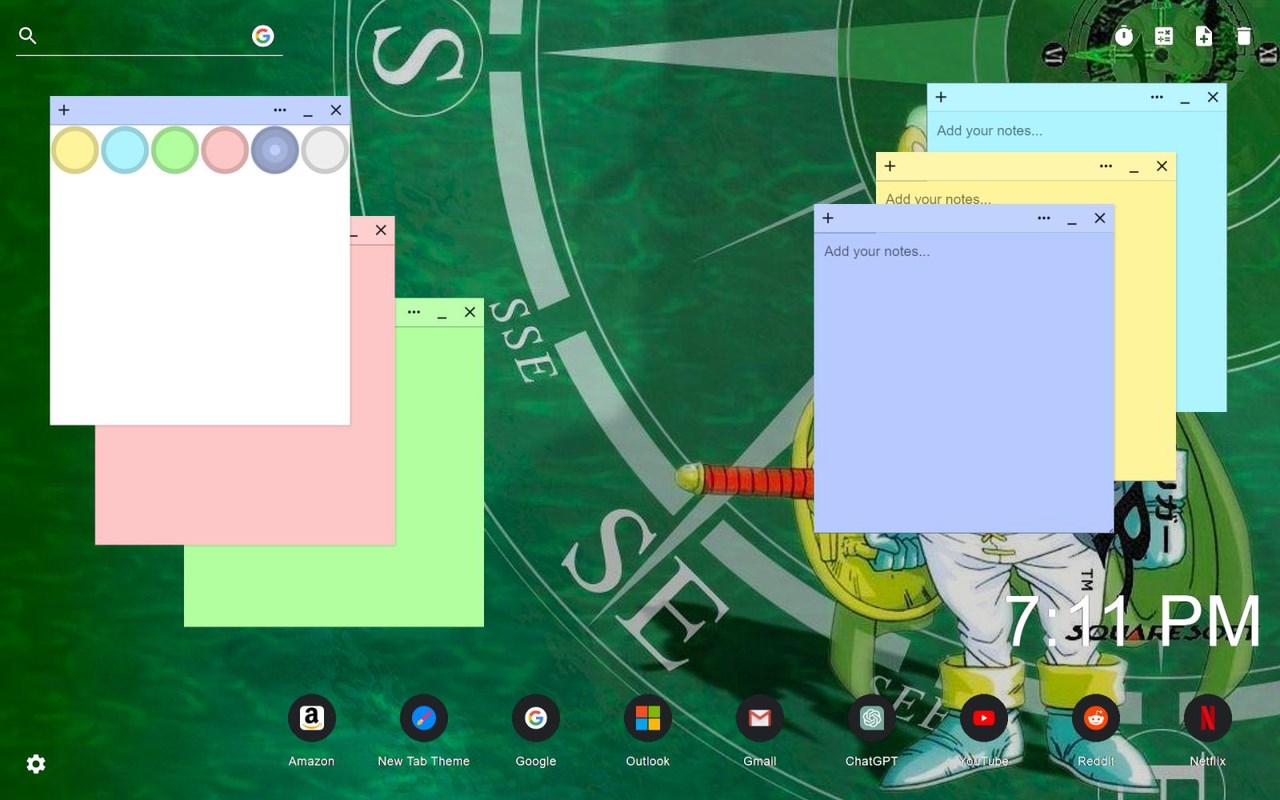Open the New Tab Theme shortcut
This screenshot has width=1280, height=800.
click(x=424, y=718)
